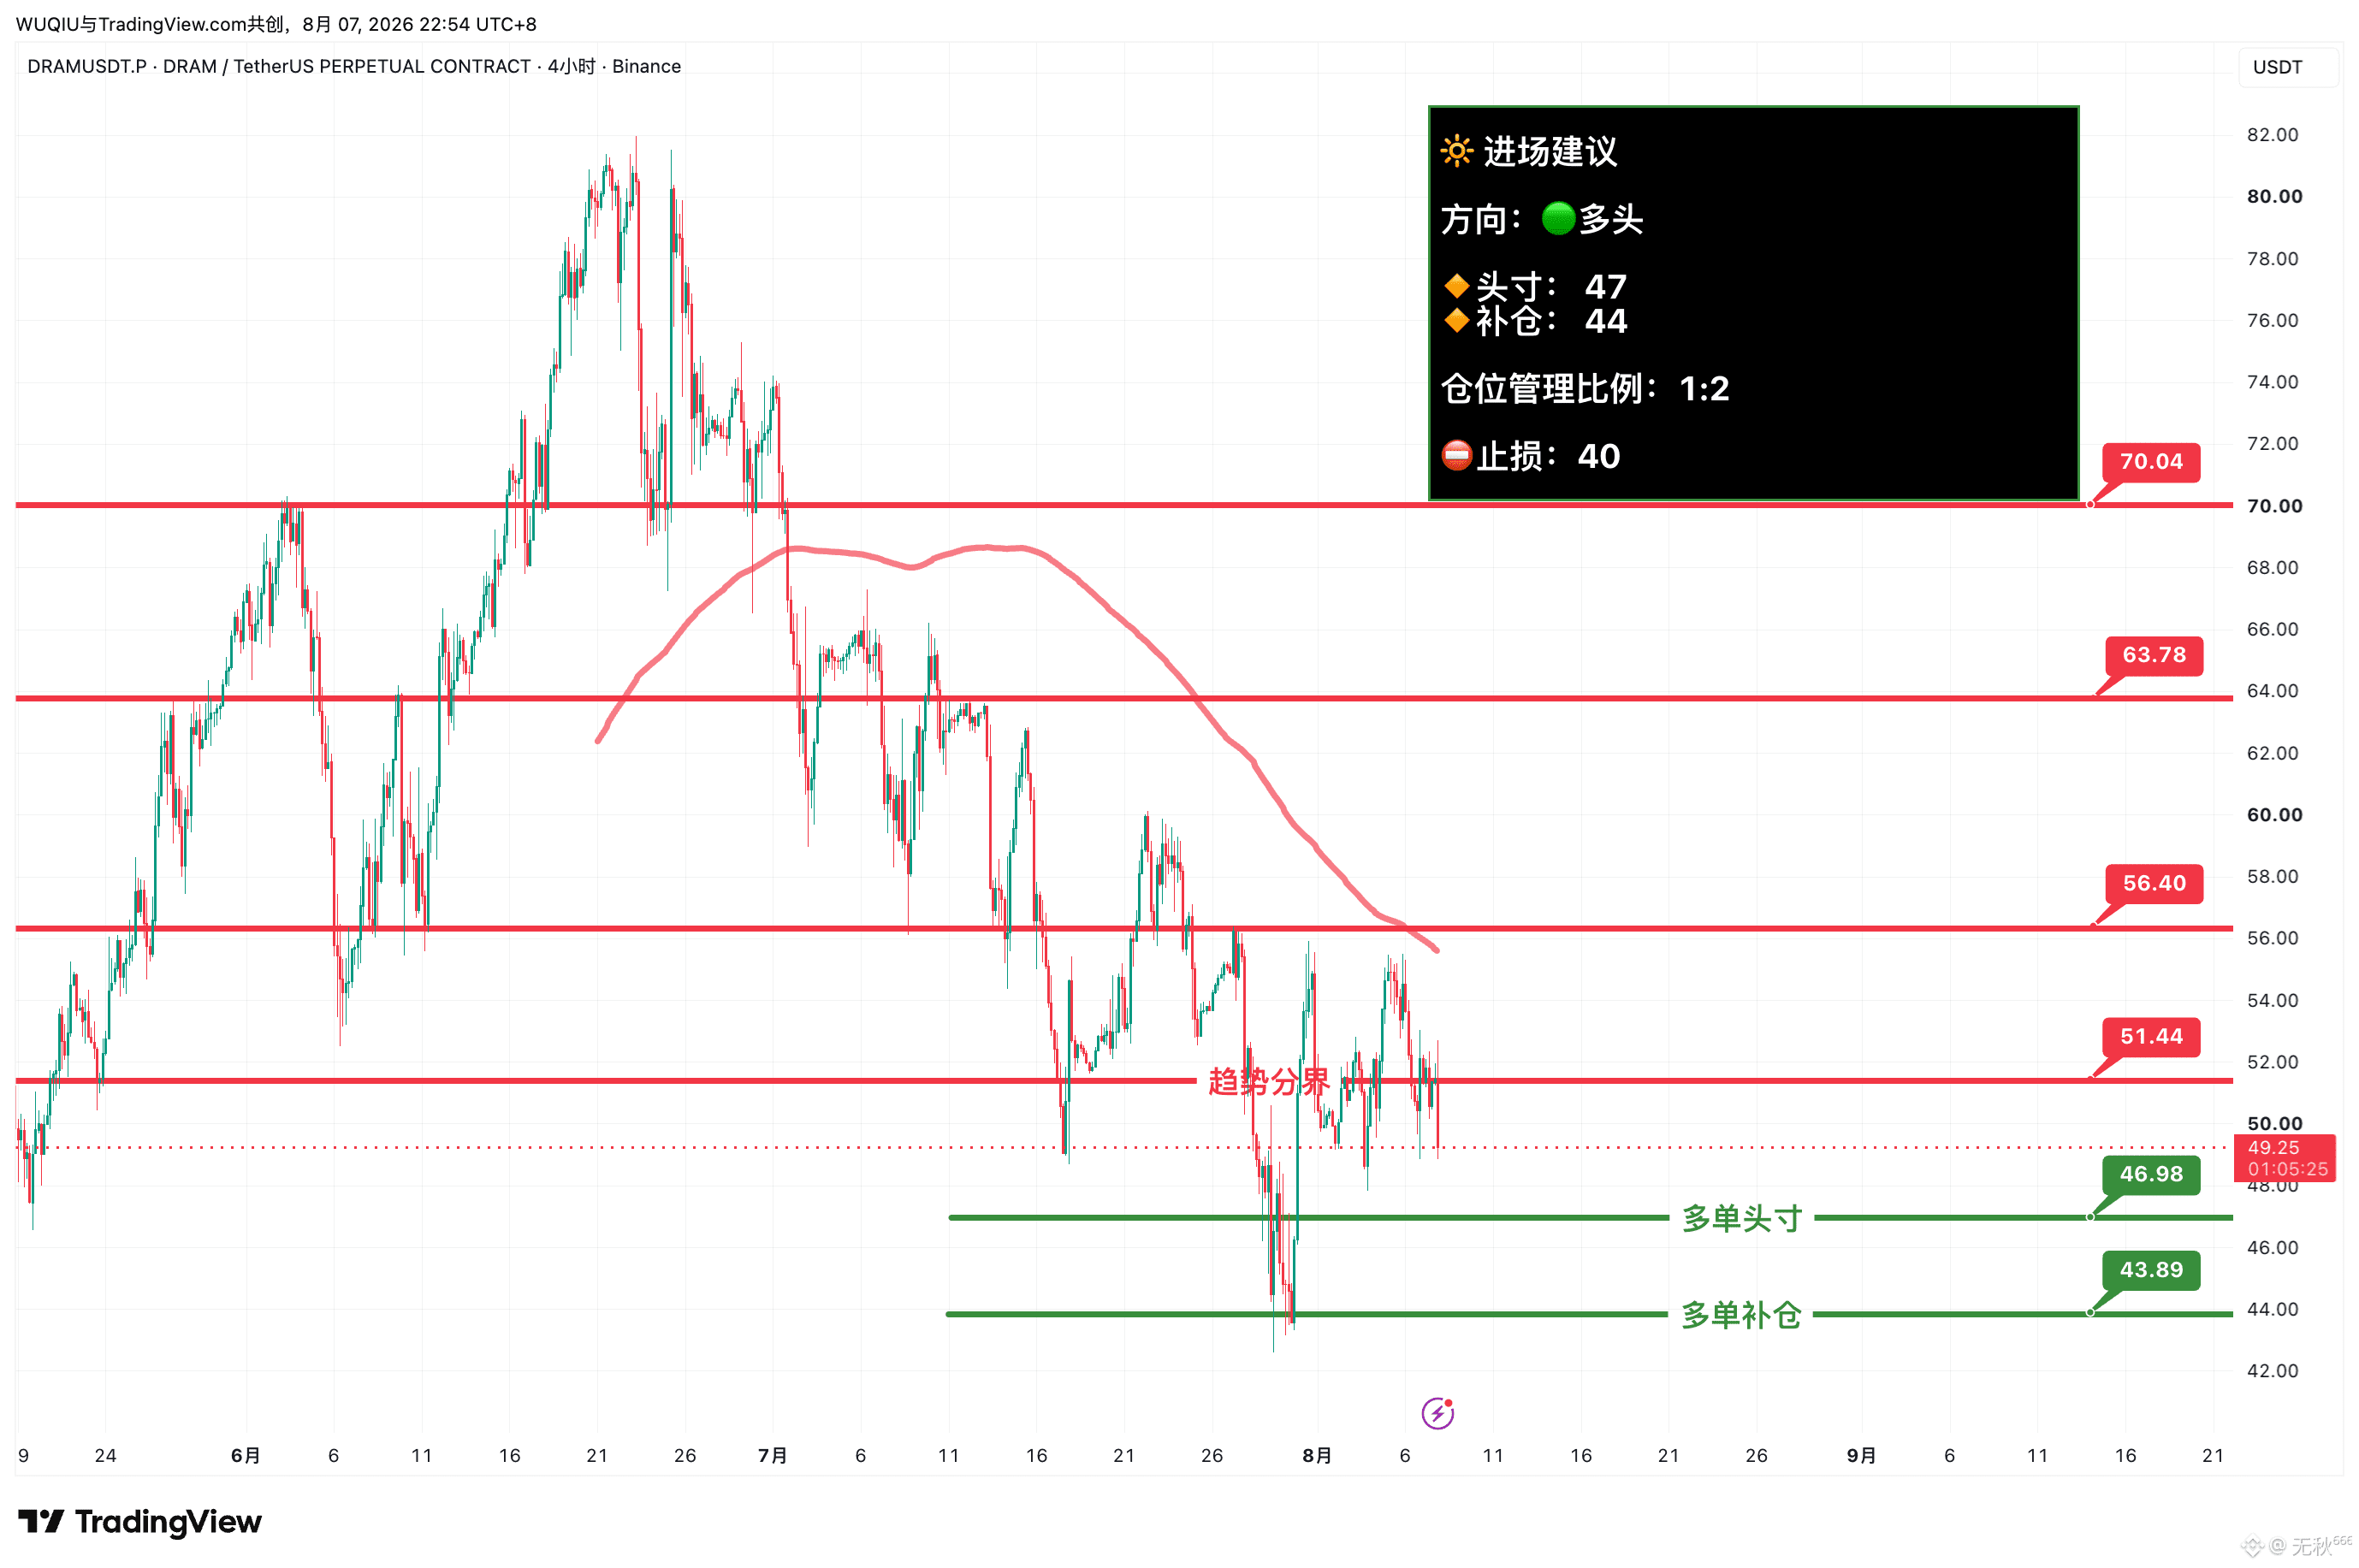Click the 54.00 price axis label
Screen dimensions: 2359x1568
point(2272,1001)
